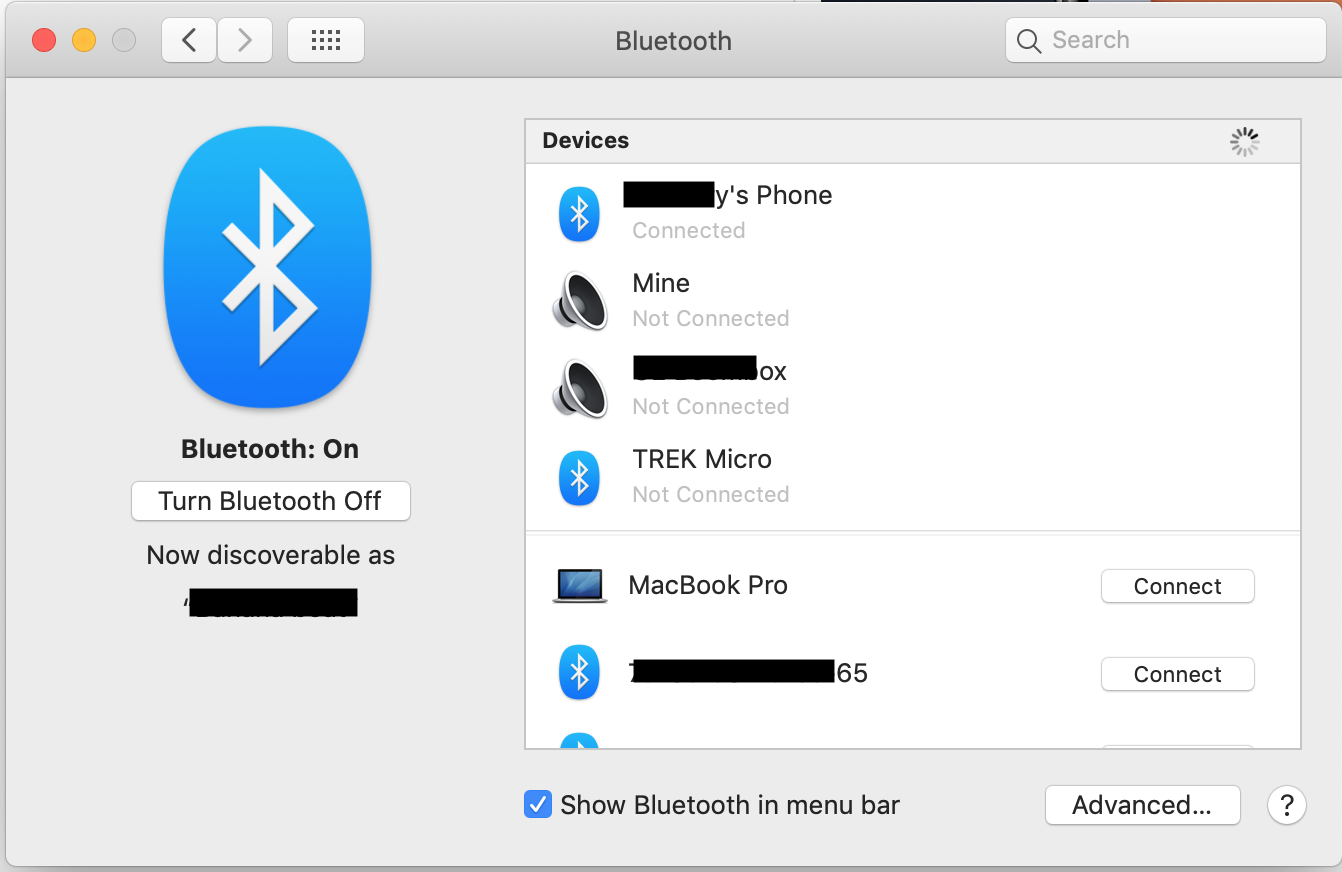1342x872 pixels.
Task: Go forward with the right chevron button
Action: (x=244, y=40)
